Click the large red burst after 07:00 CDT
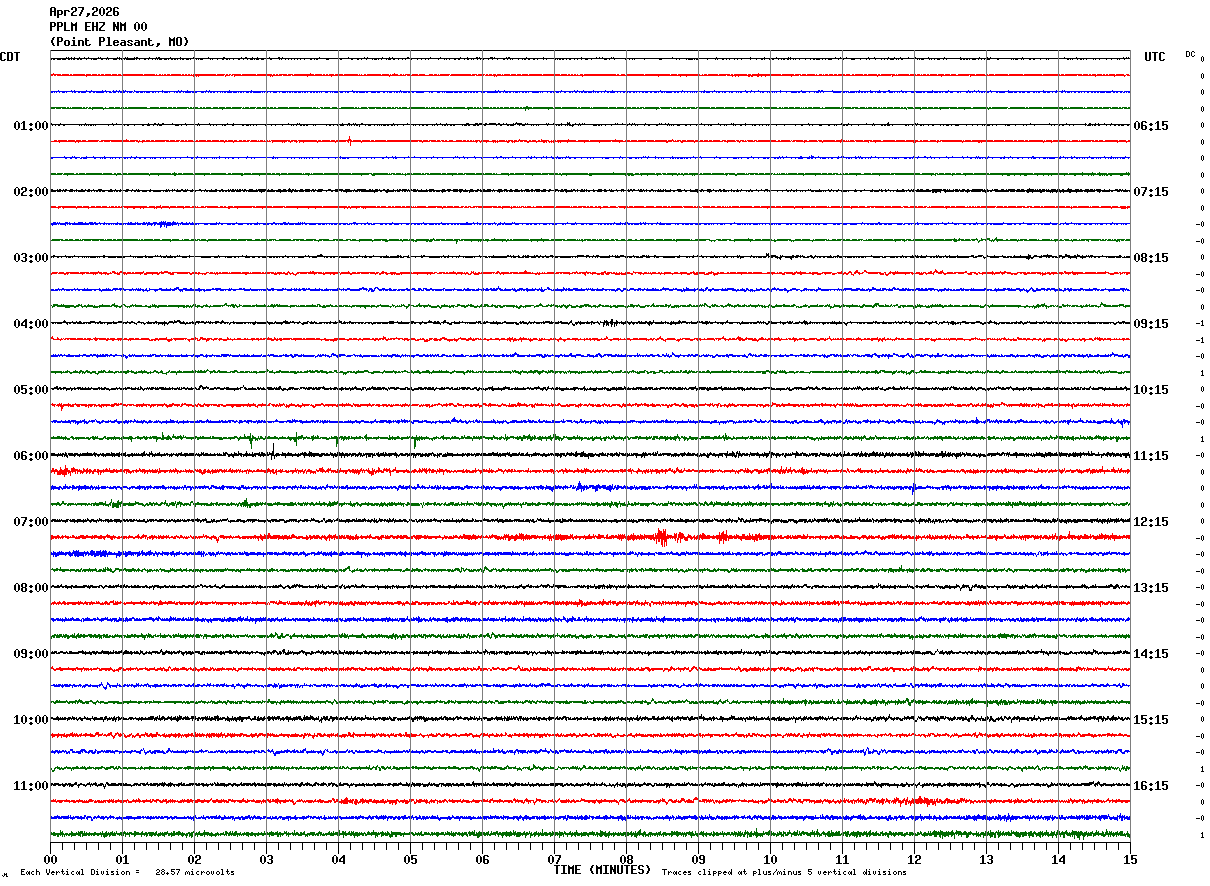The height and width of the screenshot is (886, 1210). point(662,537)
